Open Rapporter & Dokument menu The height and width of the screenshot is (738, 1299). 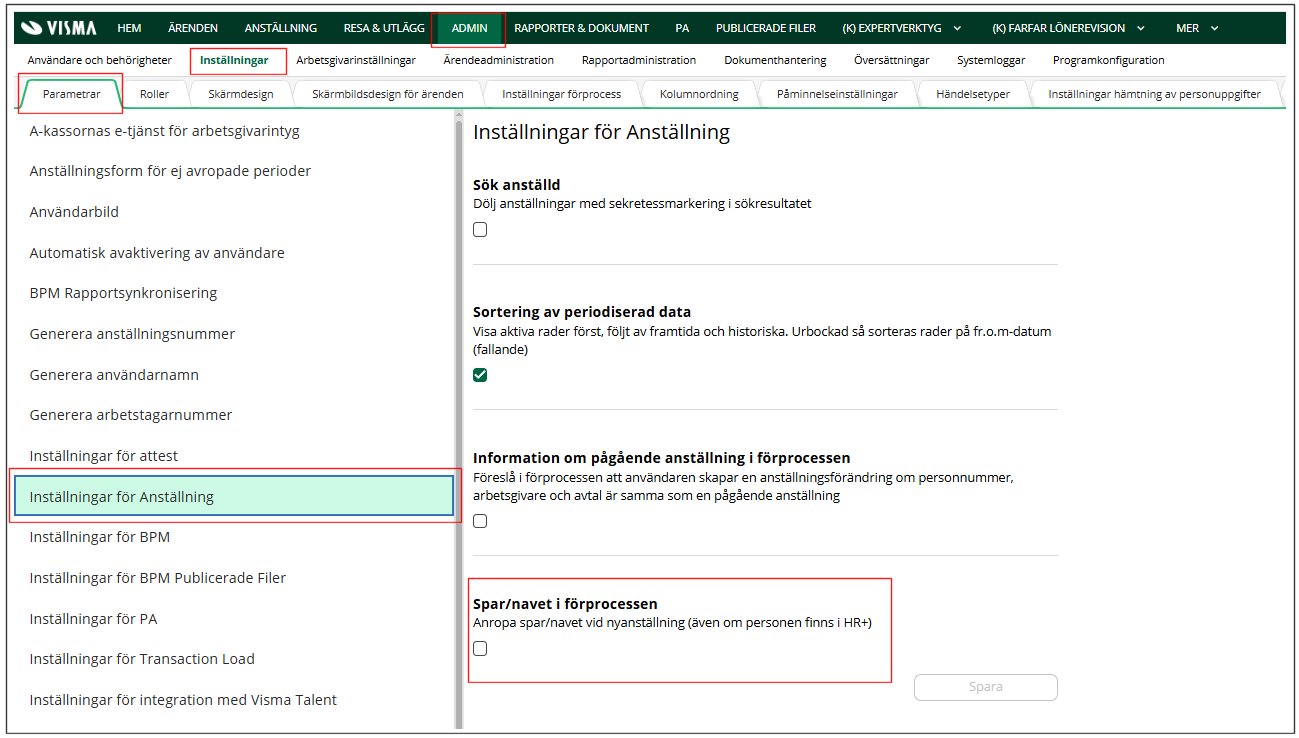(x=581, y=28)
